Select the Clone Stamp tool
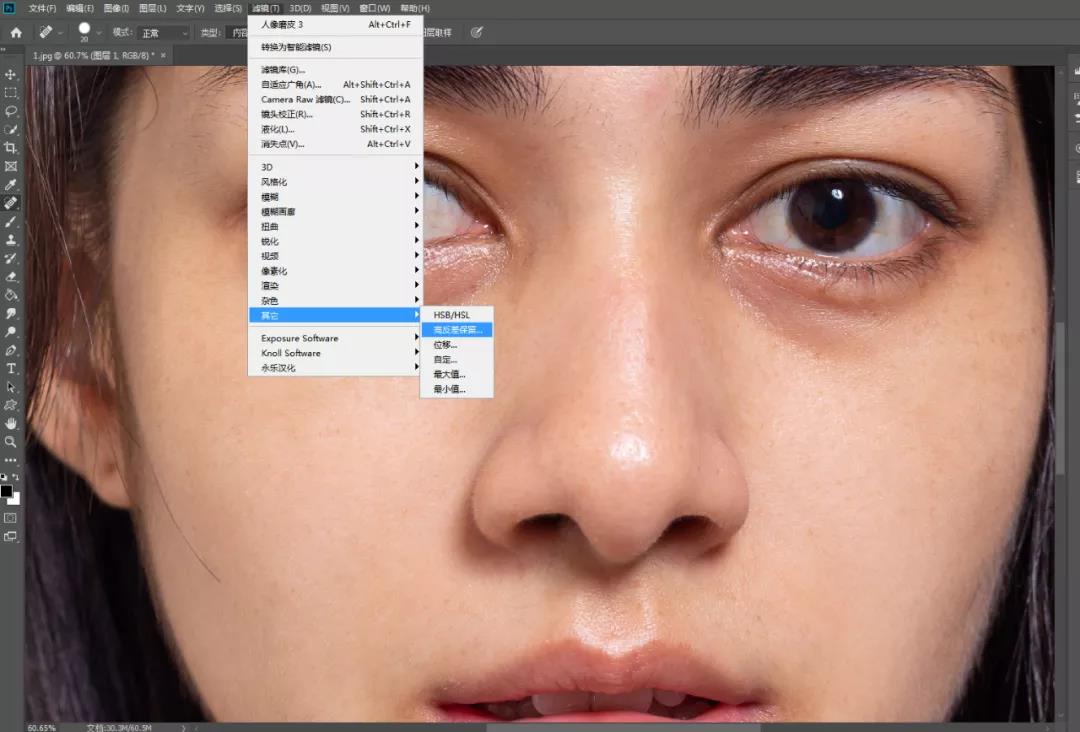This screenshot has width=1080, height=732. click(11, 240)
